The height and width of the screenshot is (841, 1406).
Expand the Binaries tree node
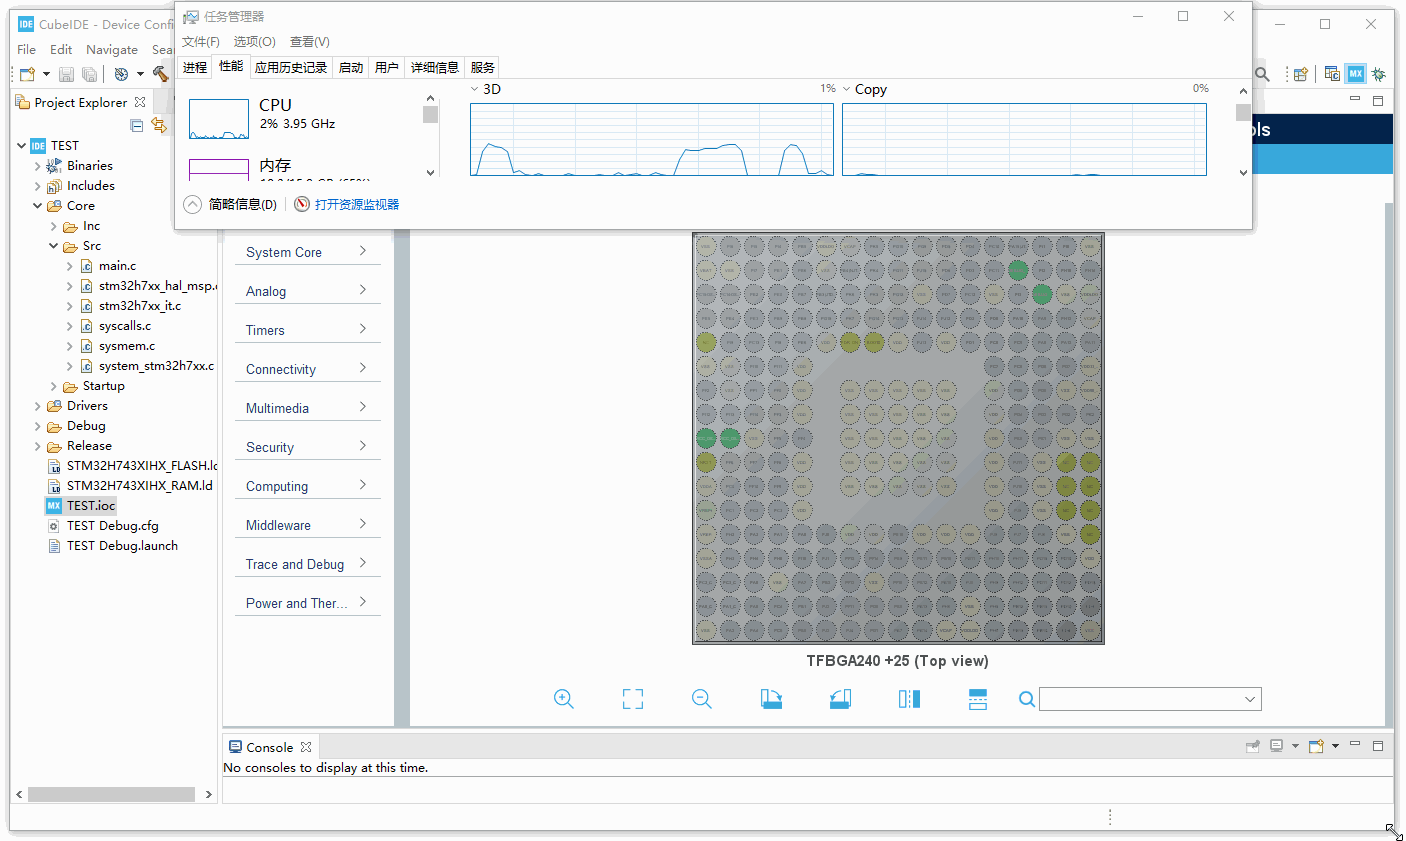click(x=38, y=166)
